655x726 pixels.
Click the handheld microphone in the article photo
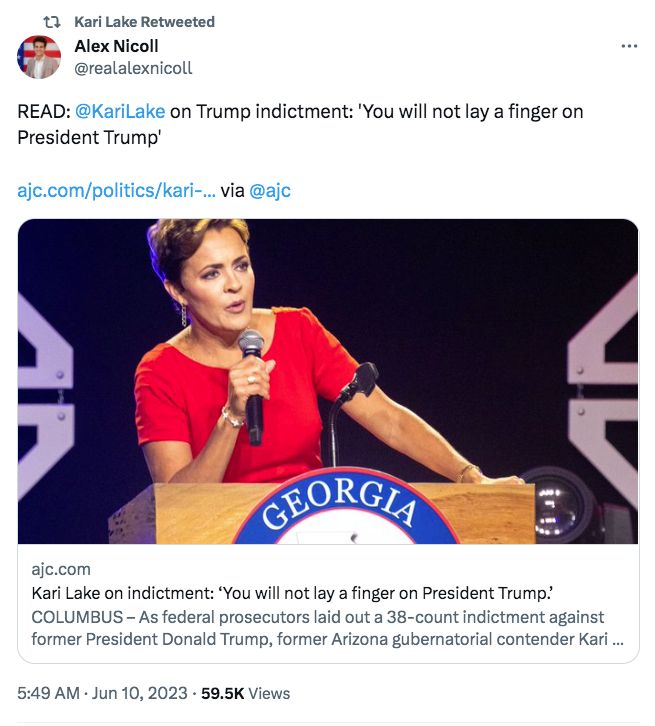[252, 385]
